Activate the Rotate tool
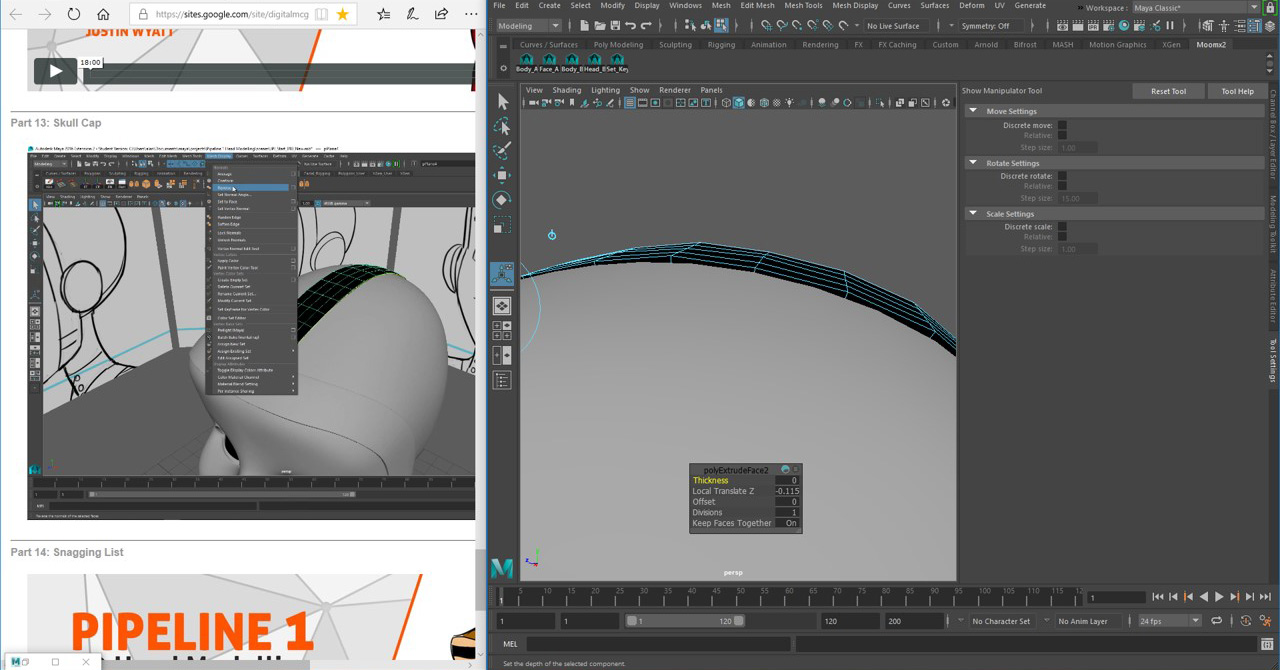The width and height of the screenshot is (1280, 670). pyautogui.click(x=502, y=200)
